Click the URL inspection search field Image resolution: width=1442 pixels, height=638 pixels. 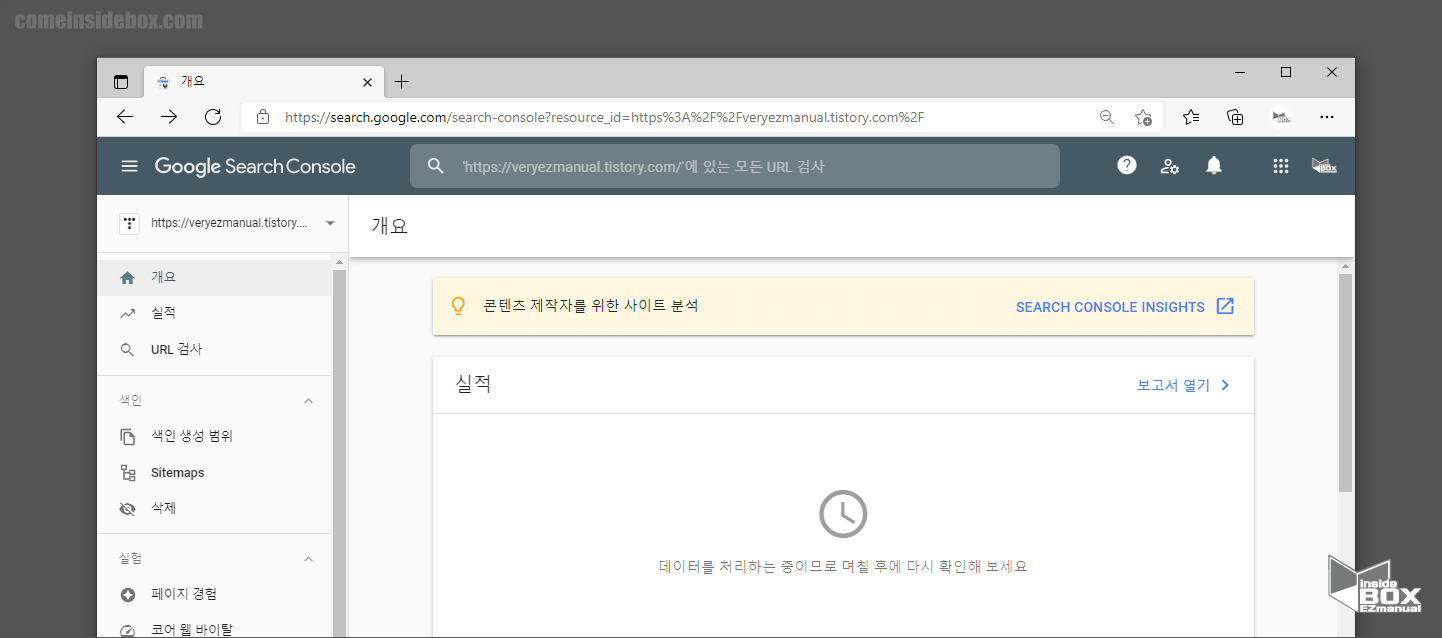click(734, 166)
